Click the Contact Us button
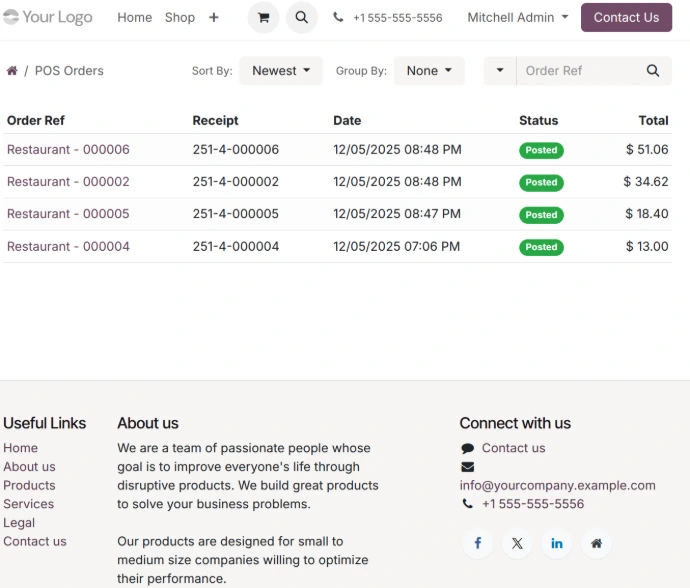The height and width of the screenshot is (588, 690). pos(626,18)
